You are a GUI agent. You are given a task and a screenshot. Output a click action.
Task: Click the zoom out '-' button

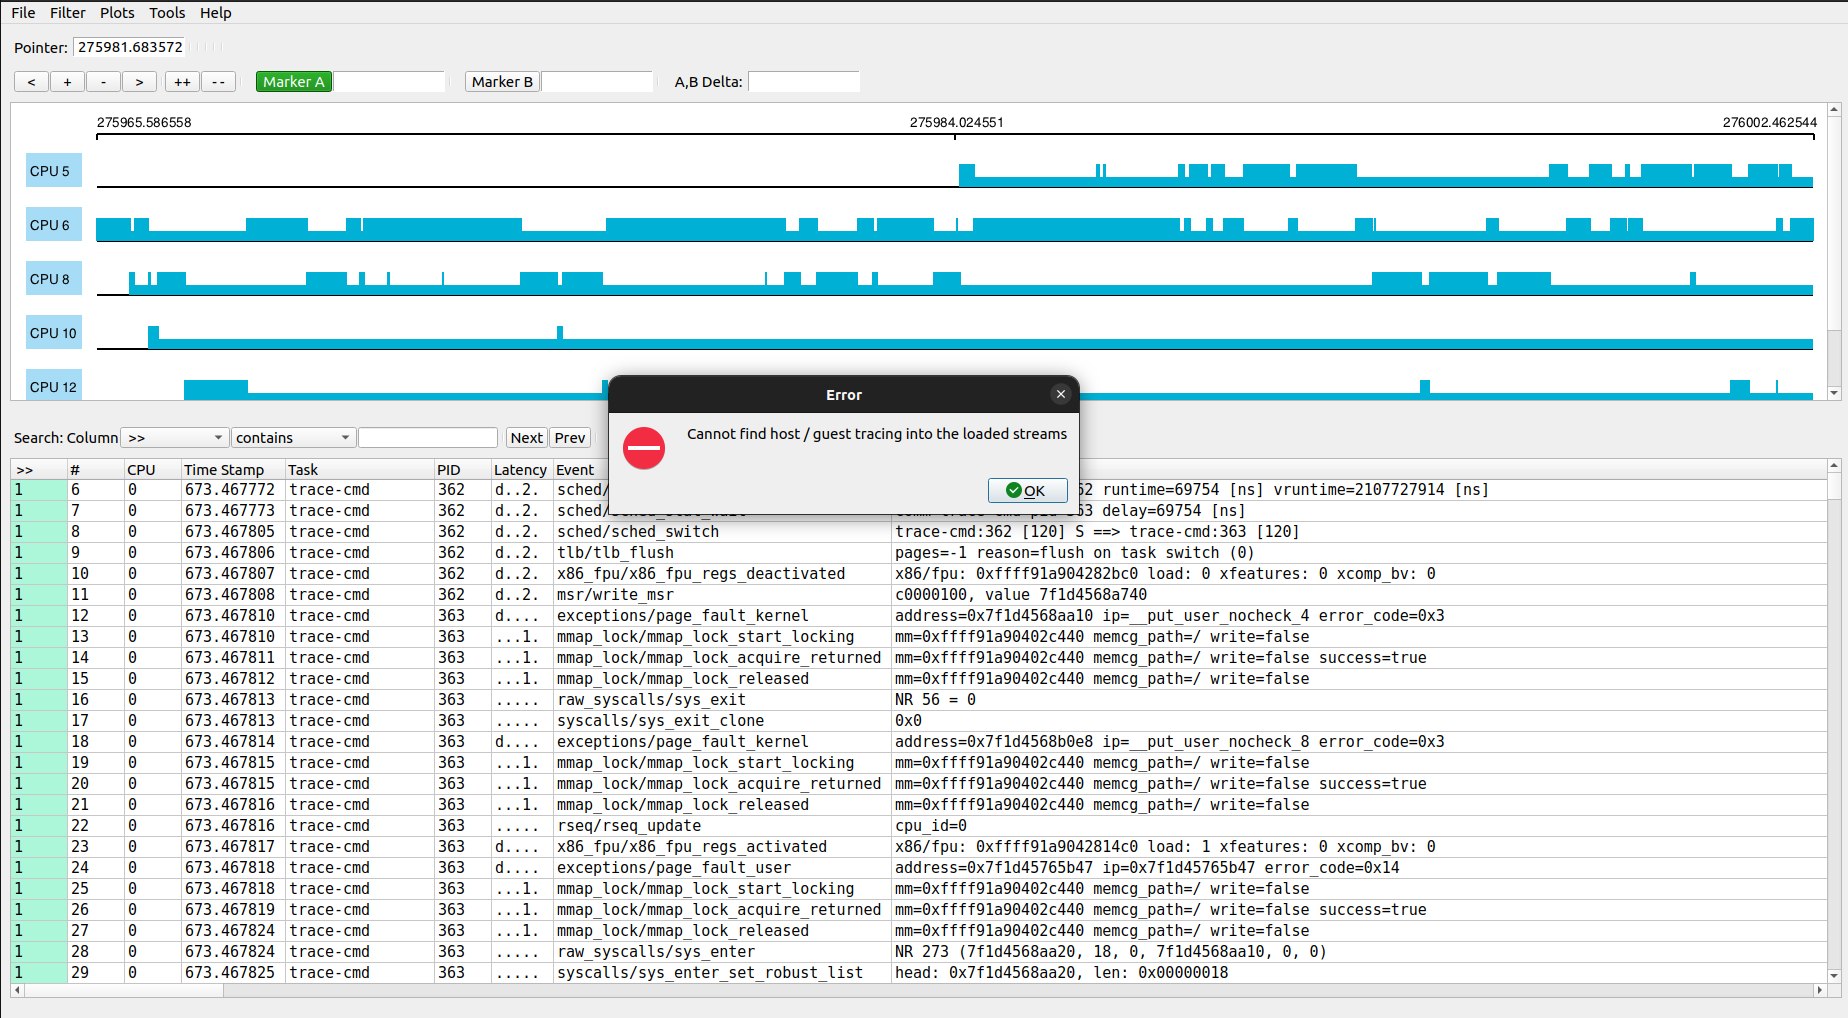[x=103, y=82]
